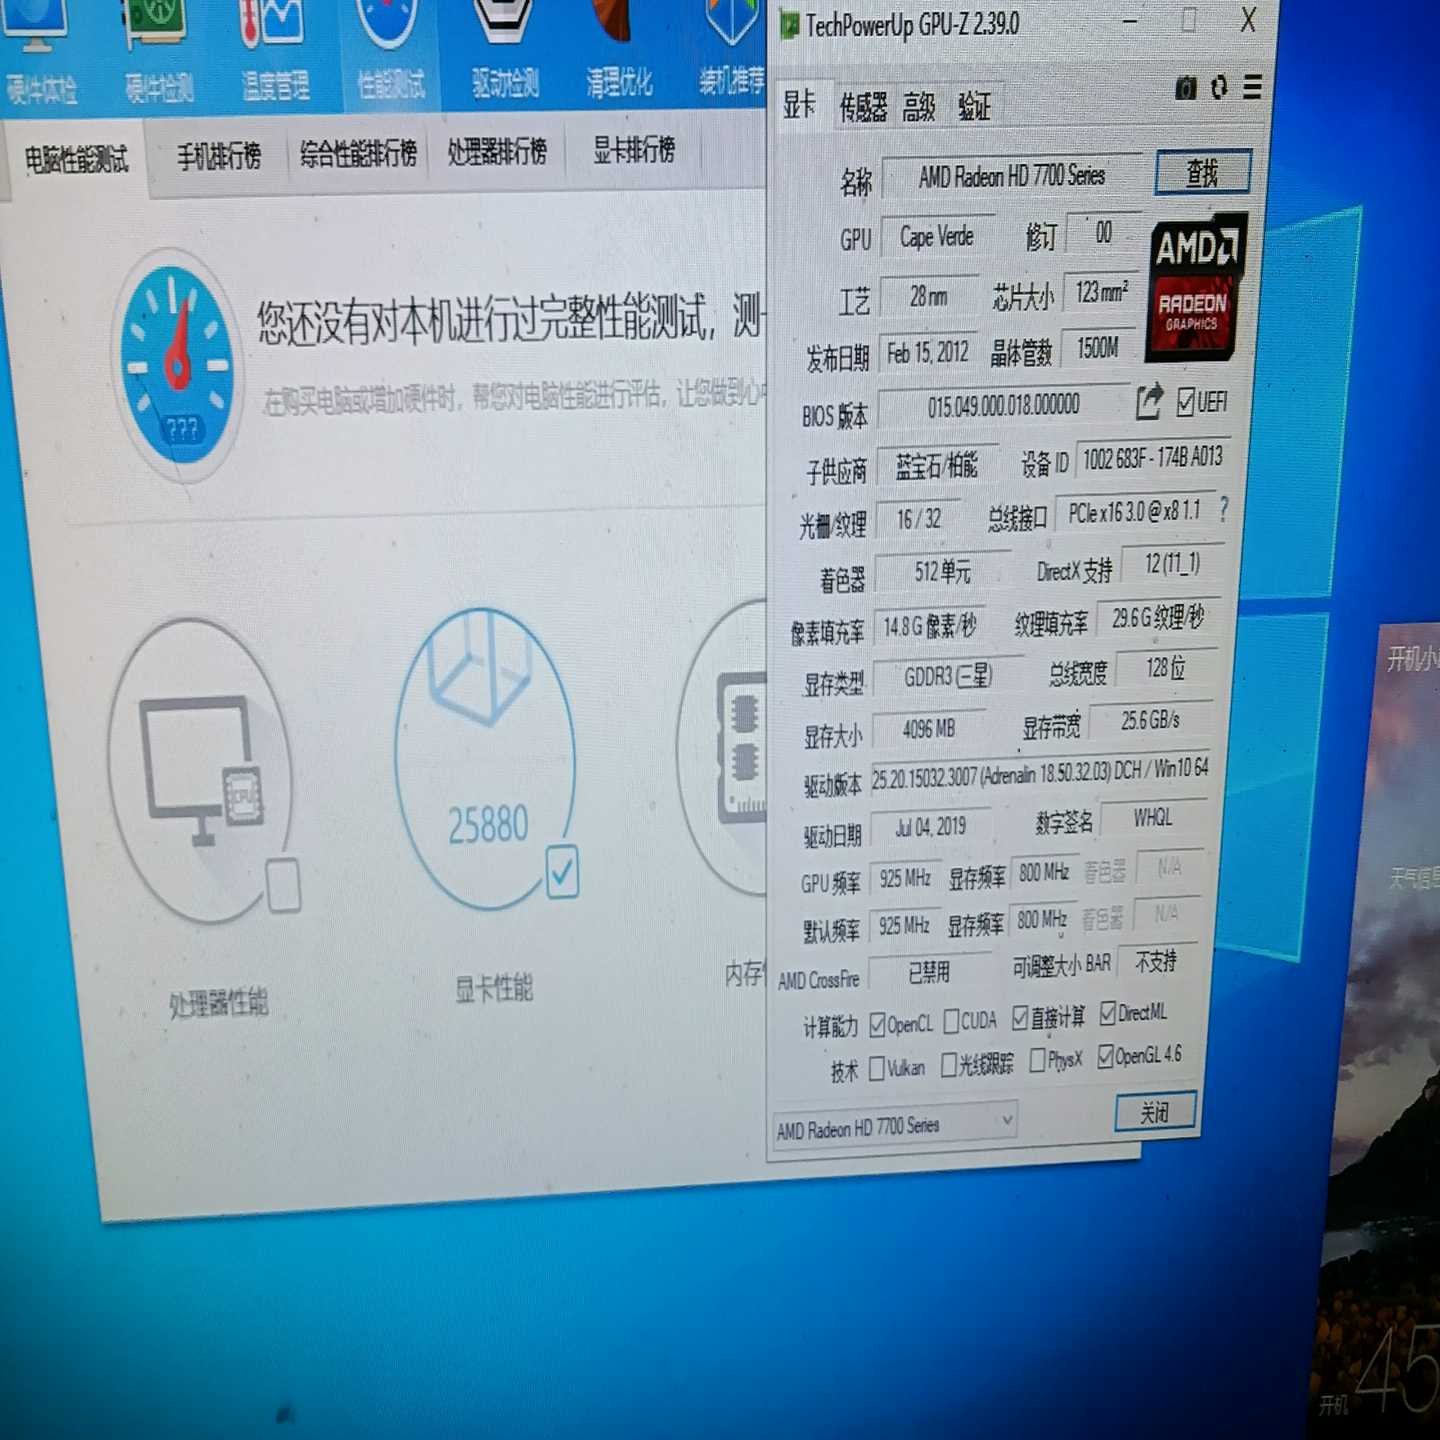This screenshot has height=1440, width=1440.
Task: Switch to the 高级 tab in GPU-Z
Action: coord(919,106)
